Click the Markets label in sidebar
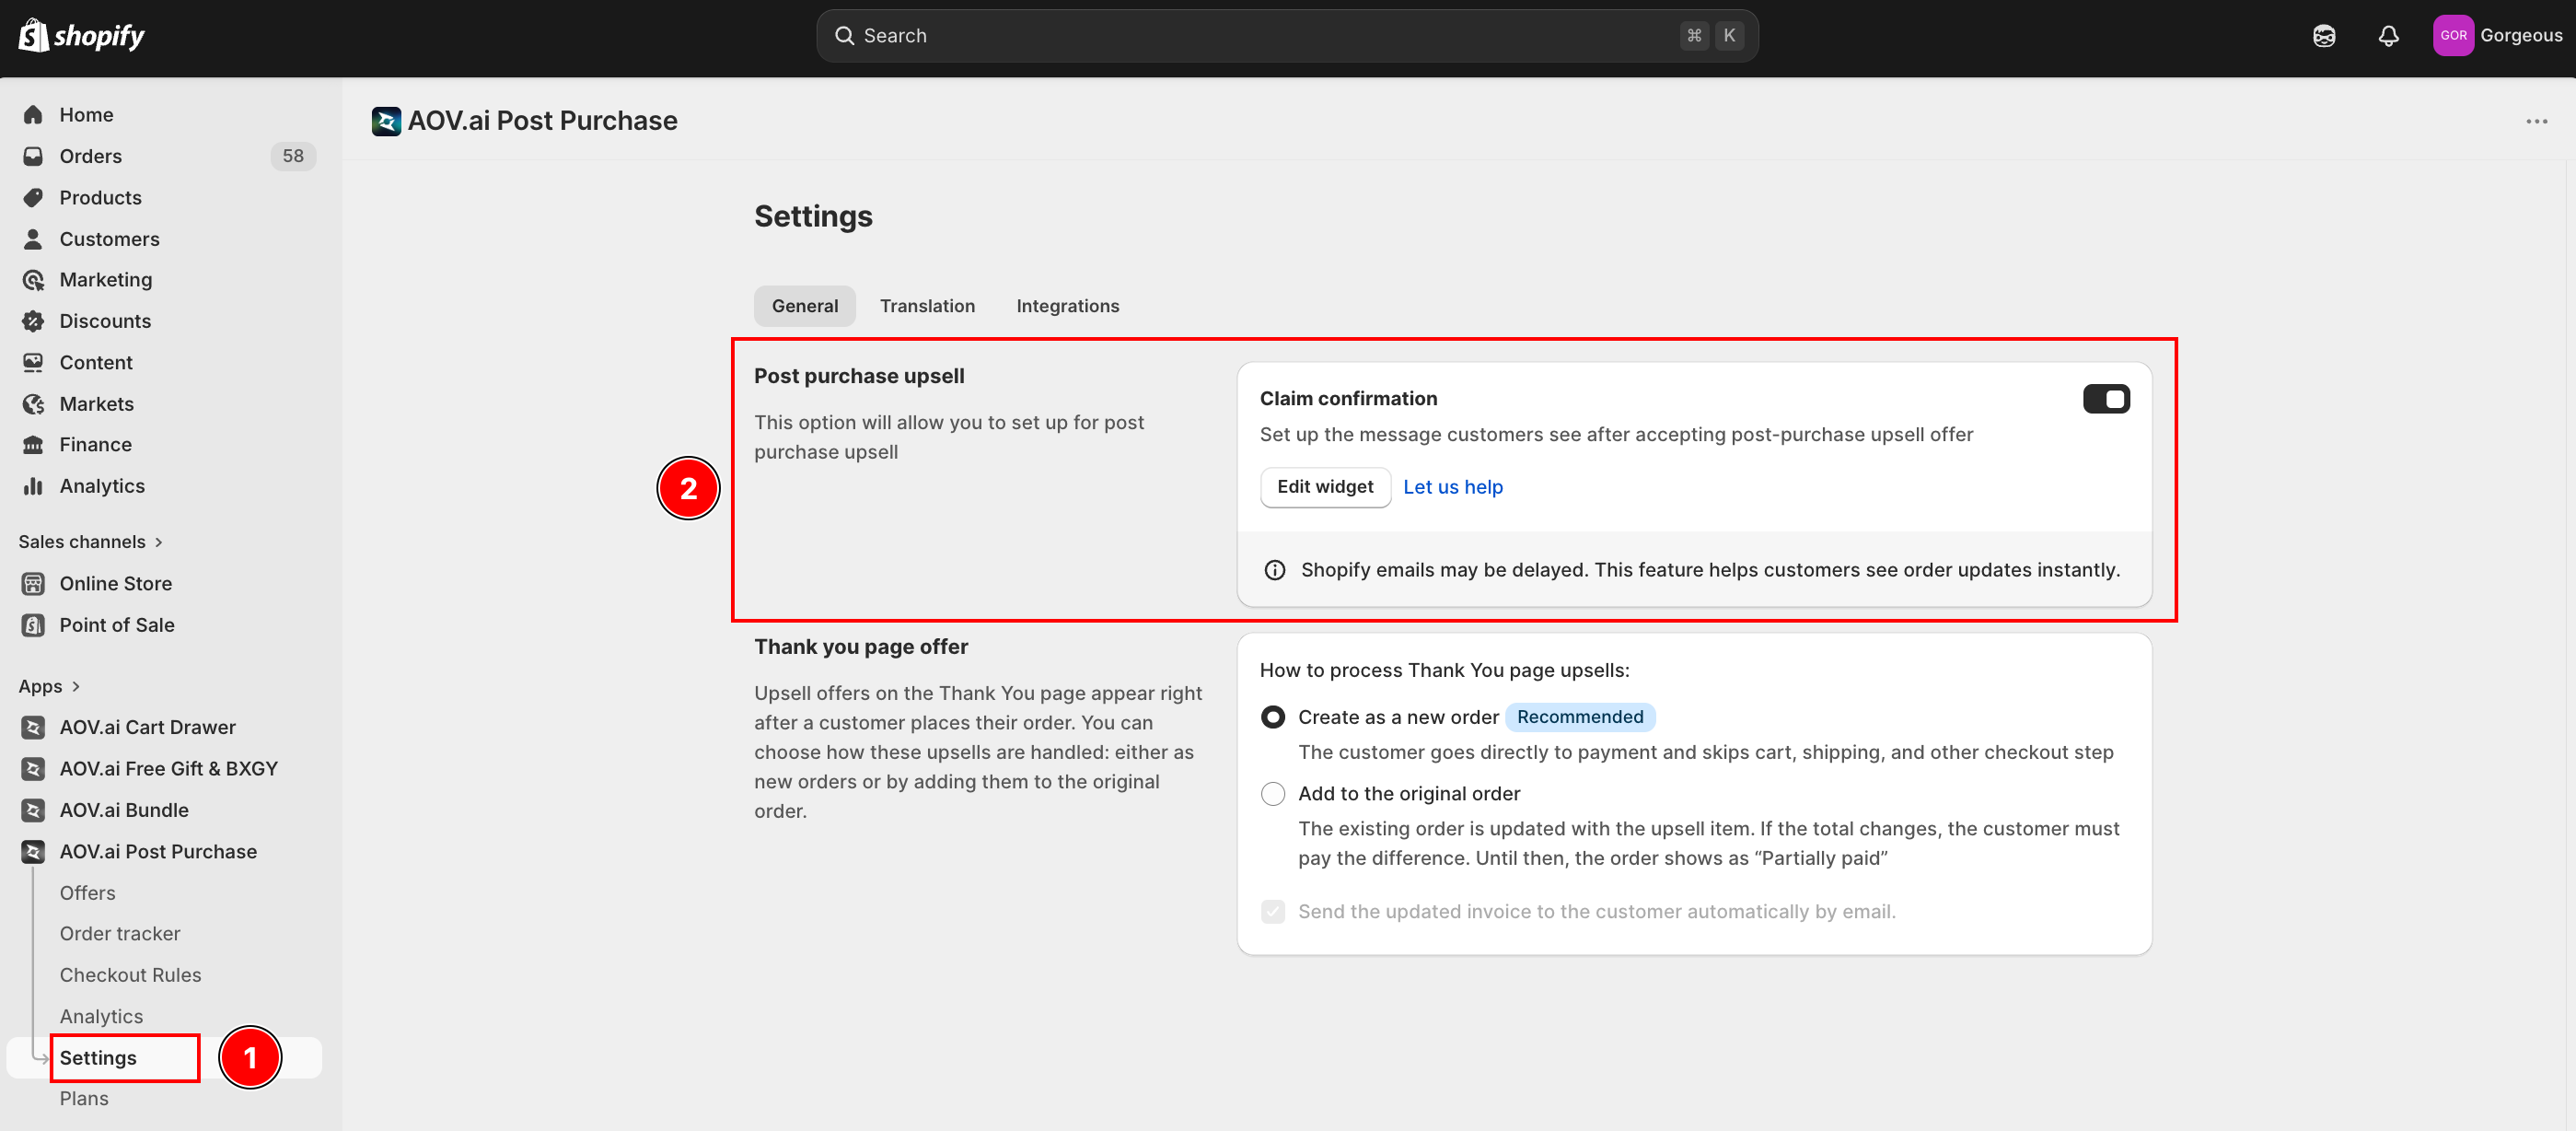 tap(97, 404)
